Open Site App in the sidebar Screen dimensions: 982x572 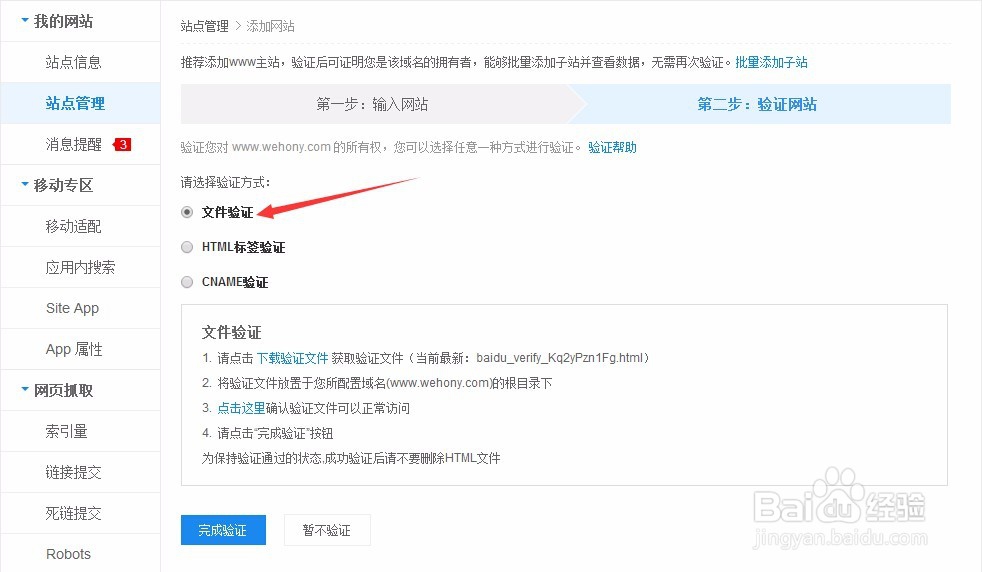(x=73, y=308)
